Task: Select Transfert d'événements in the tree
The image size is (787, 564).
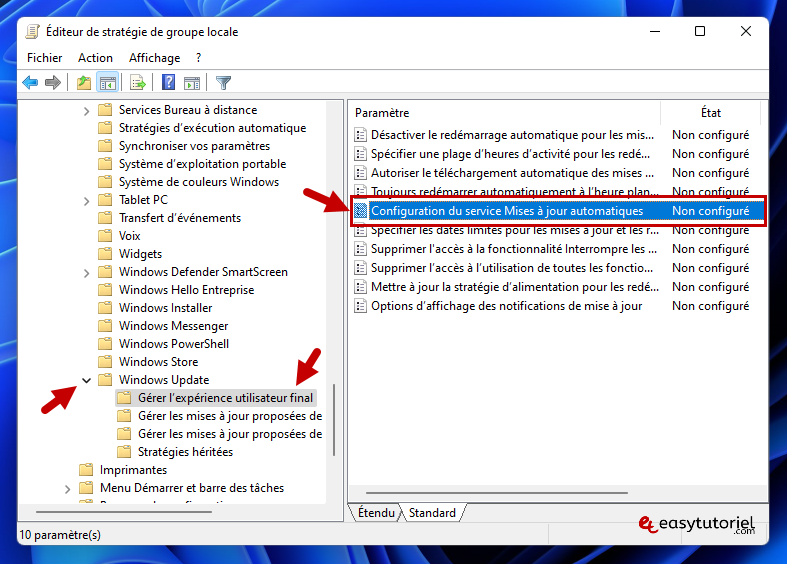Action: (x=180, y=218)
